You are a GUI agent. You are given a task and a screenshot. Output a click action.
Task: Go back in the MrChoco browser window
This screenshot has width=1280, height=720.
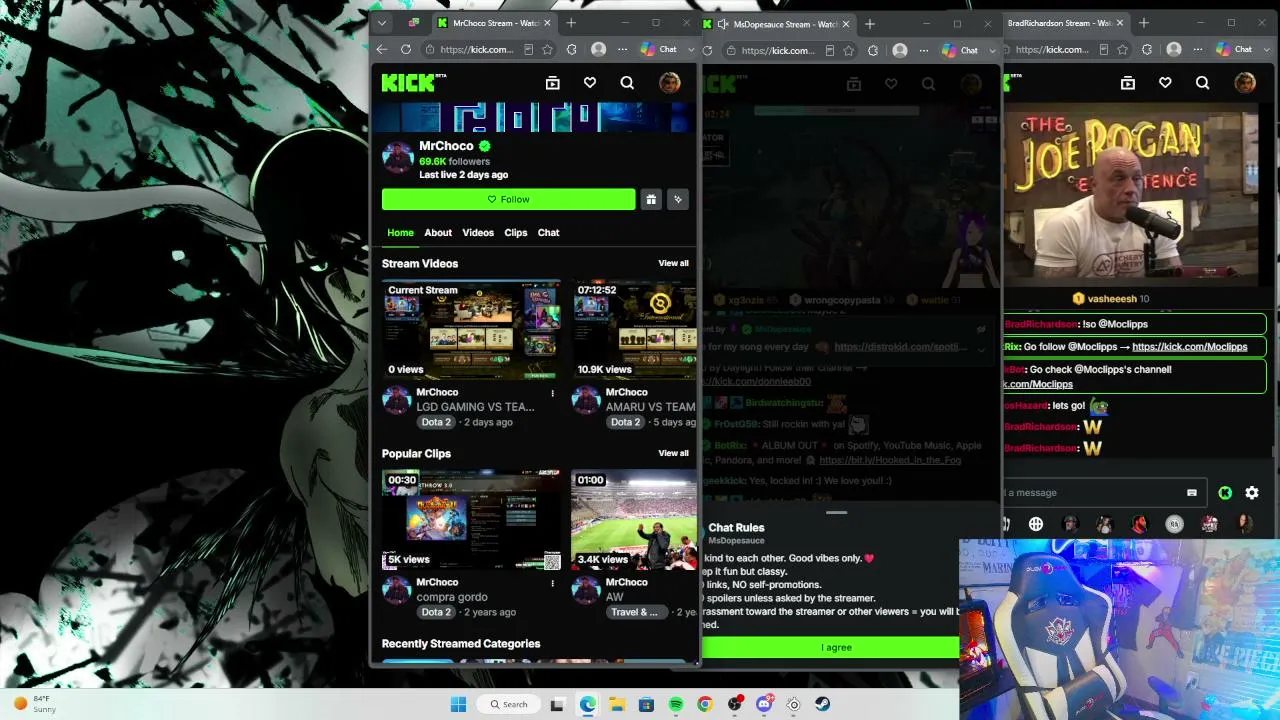tap(382, 49)
